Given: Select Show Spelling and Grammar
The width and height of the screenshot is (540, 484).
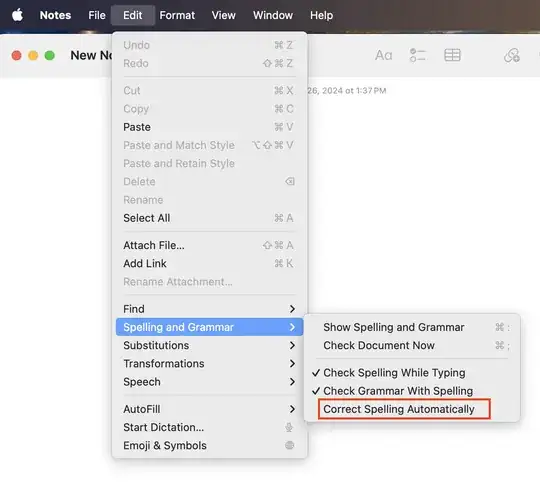Looking at the screenshot, I should coord(412,327).
